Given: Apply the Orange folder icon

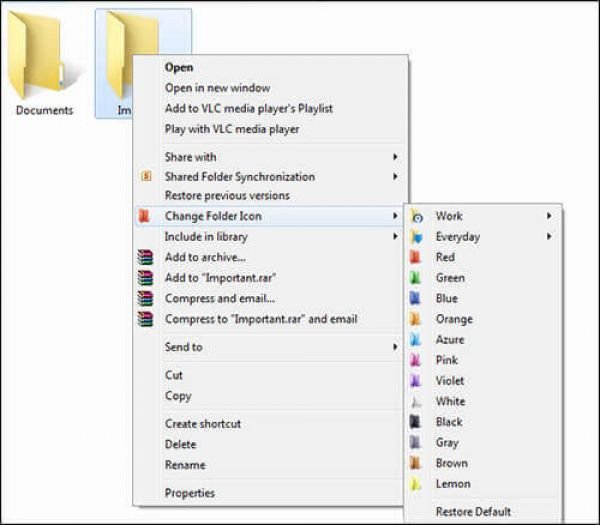Looking at the screenshot, I should [454, 319].
